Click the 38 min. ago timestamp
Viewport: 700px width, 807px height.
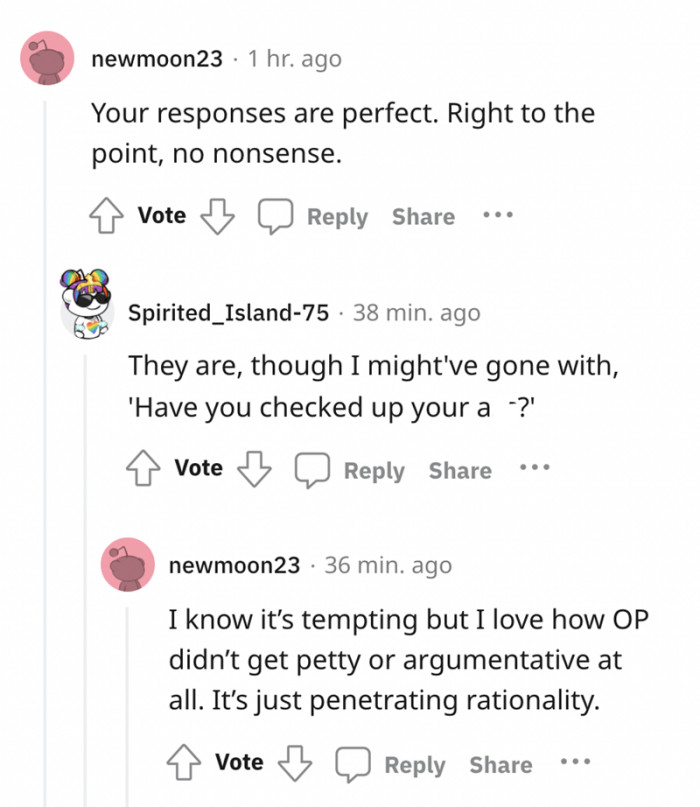coord(416,312)
